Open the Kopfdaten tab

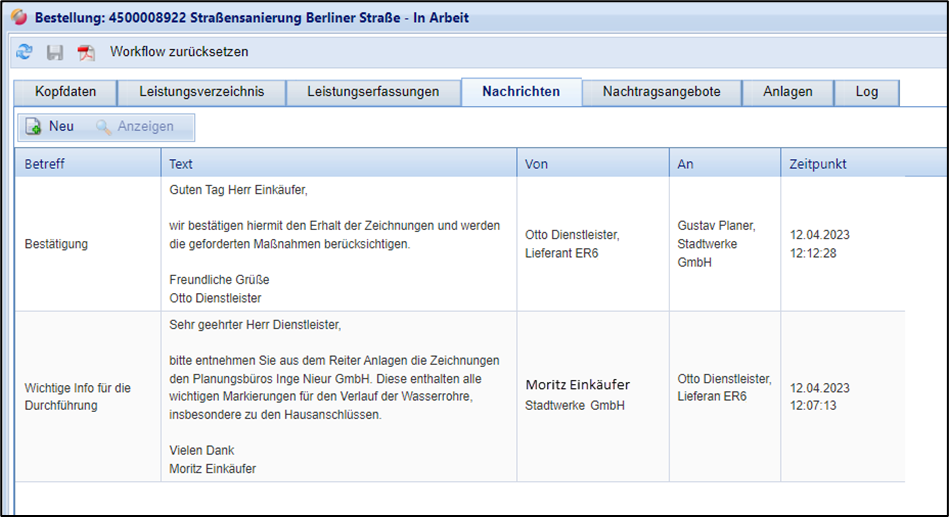coord(65,92)
